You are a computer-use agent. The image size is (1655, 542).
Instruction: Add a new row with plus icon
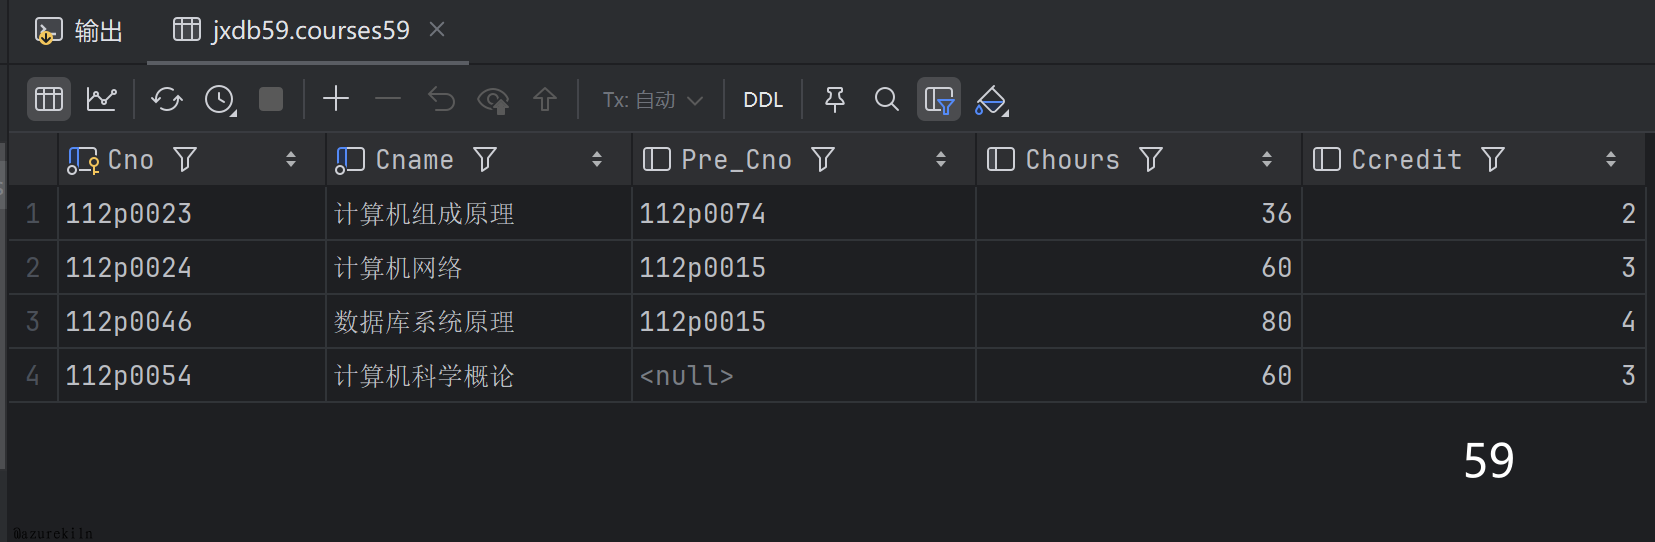click(x=336, y=98)
